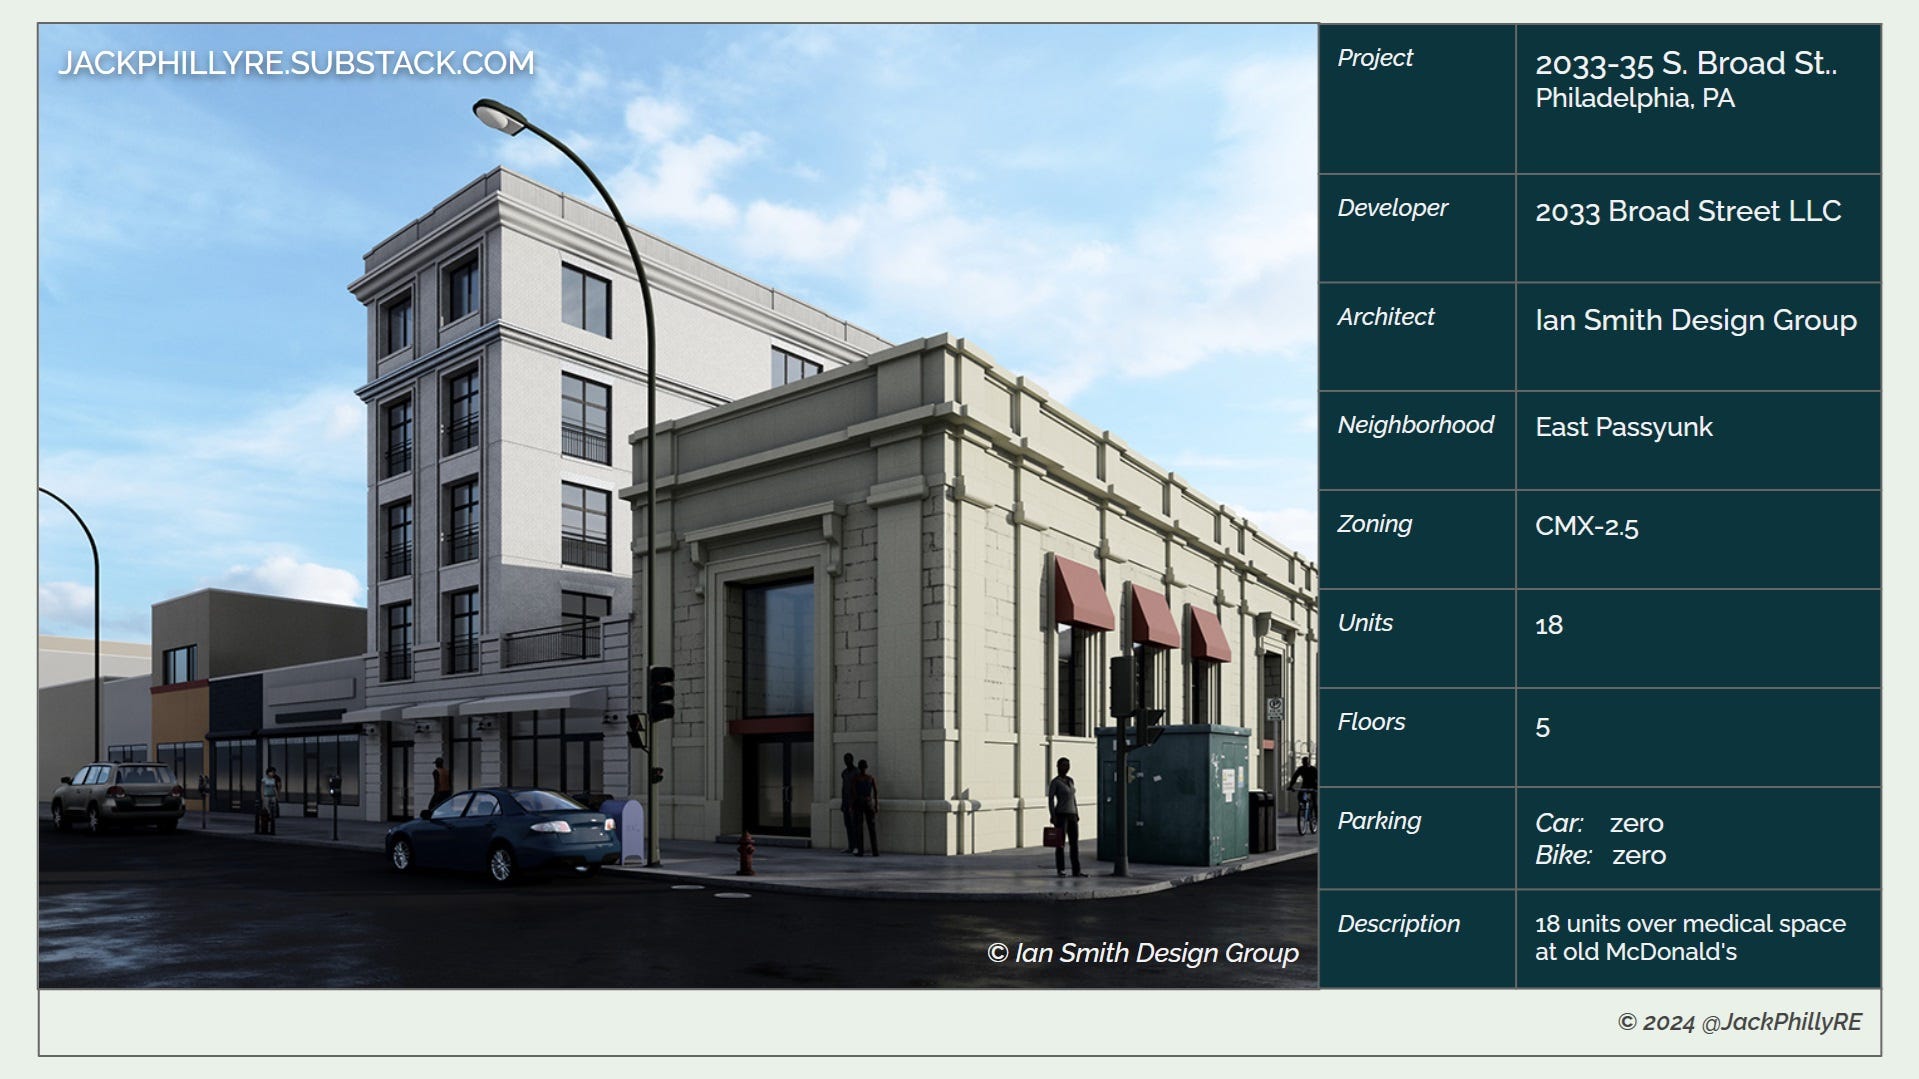
Task: Click '2033 Broad Street LLC' developer value
Action: coord(1688,211)
